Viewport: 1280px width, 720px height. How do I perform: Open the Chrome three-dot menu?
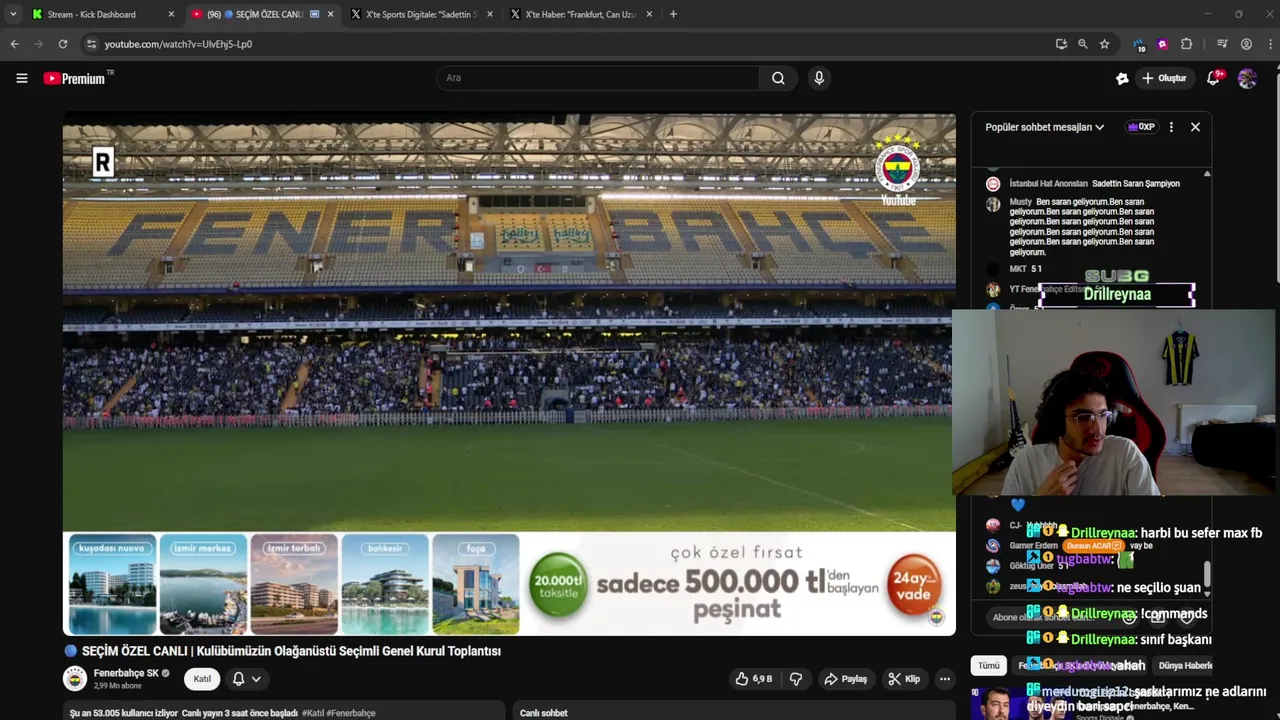pos(1270,44)
